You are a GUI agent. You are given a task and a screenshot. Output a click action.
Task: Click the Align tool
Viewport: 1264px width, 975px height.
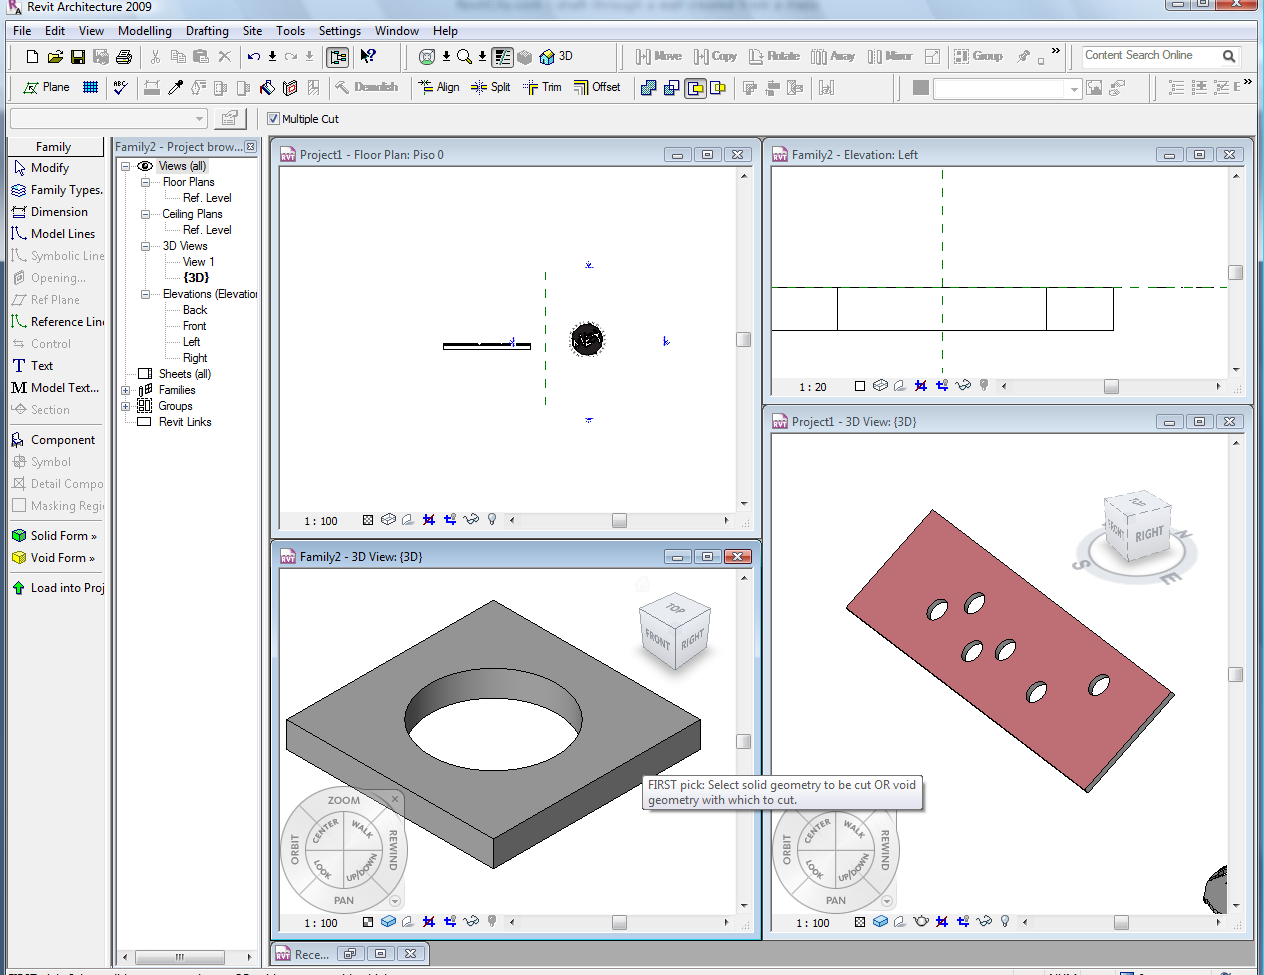(x=438, y=88)
